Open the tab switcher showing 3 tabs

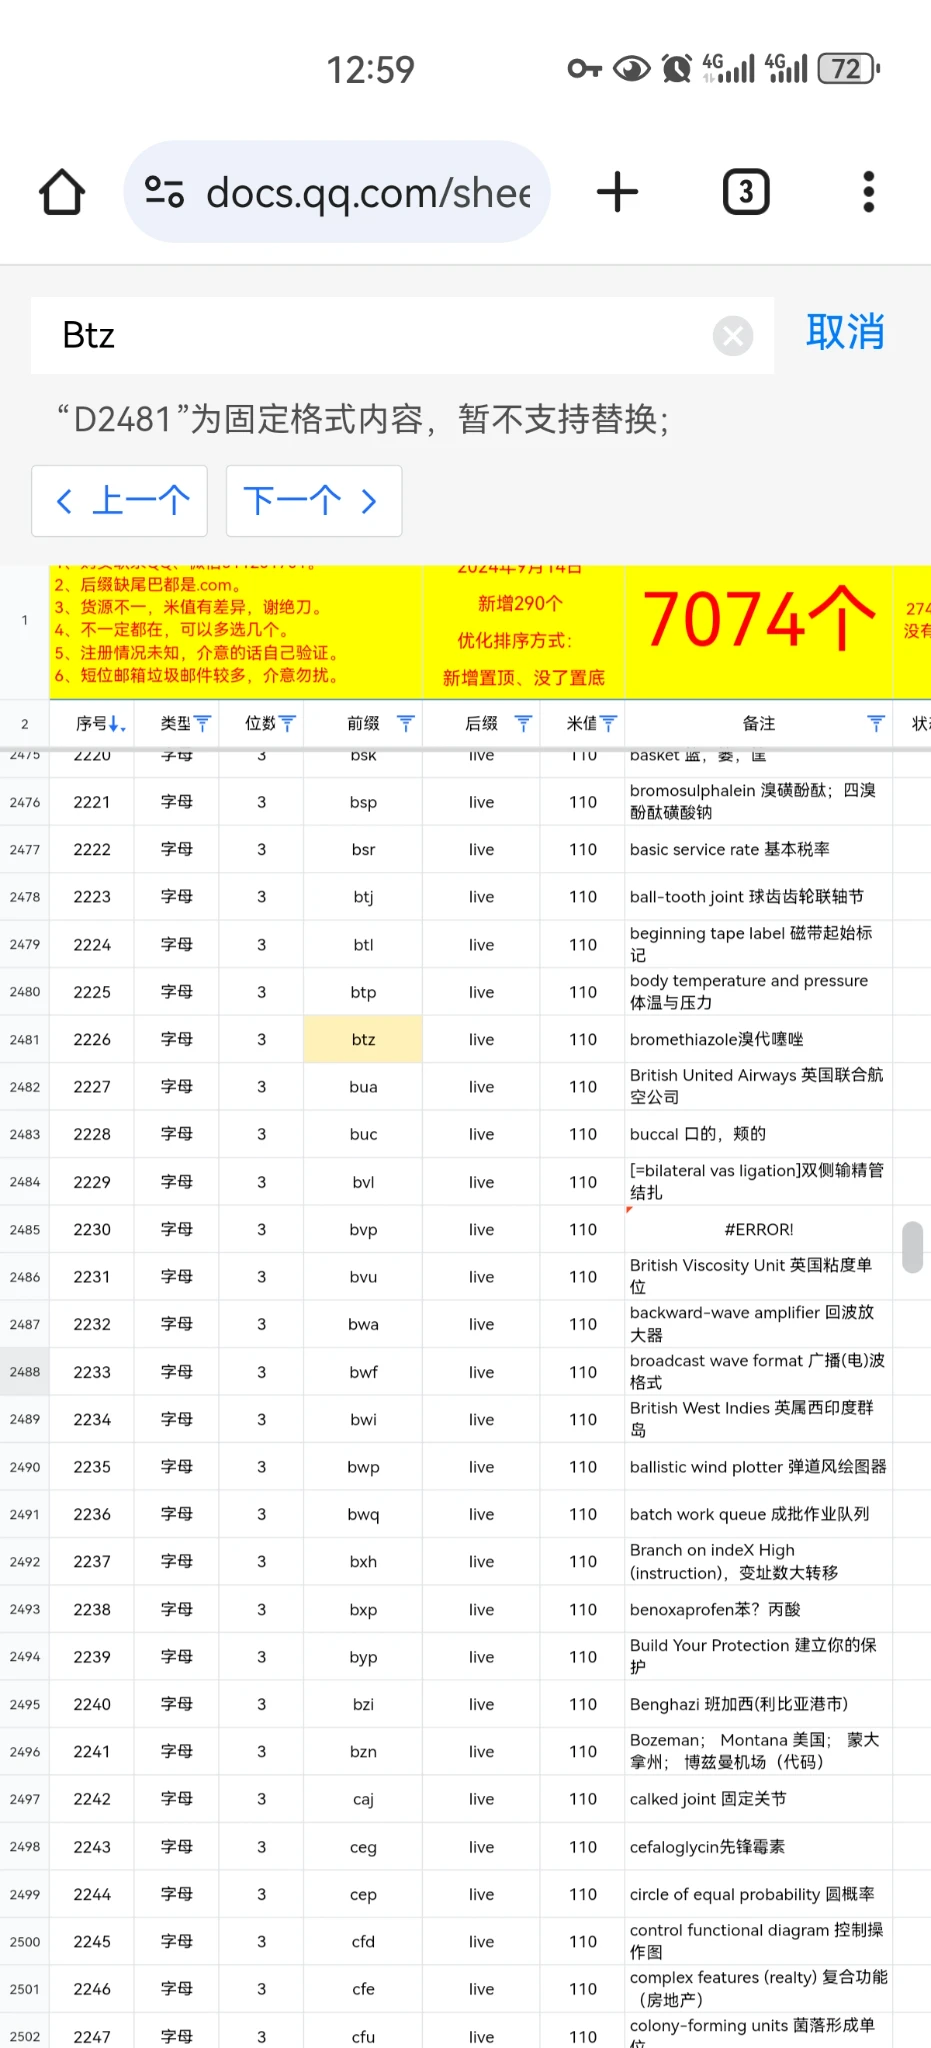click(745, 192)
